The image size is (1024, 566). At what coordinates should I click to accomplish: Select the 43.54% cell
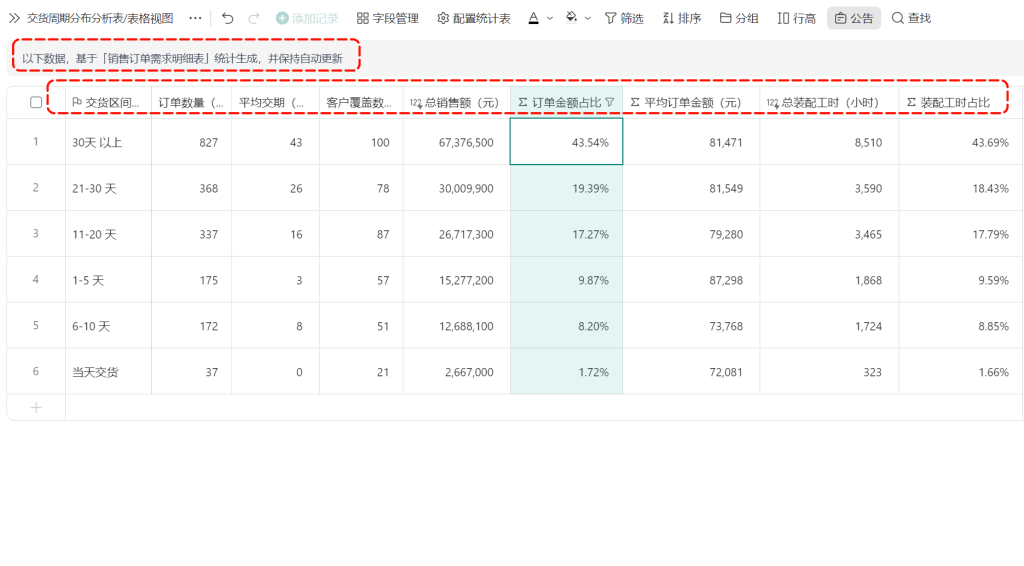pyautogui.click(x=566, y=142)
